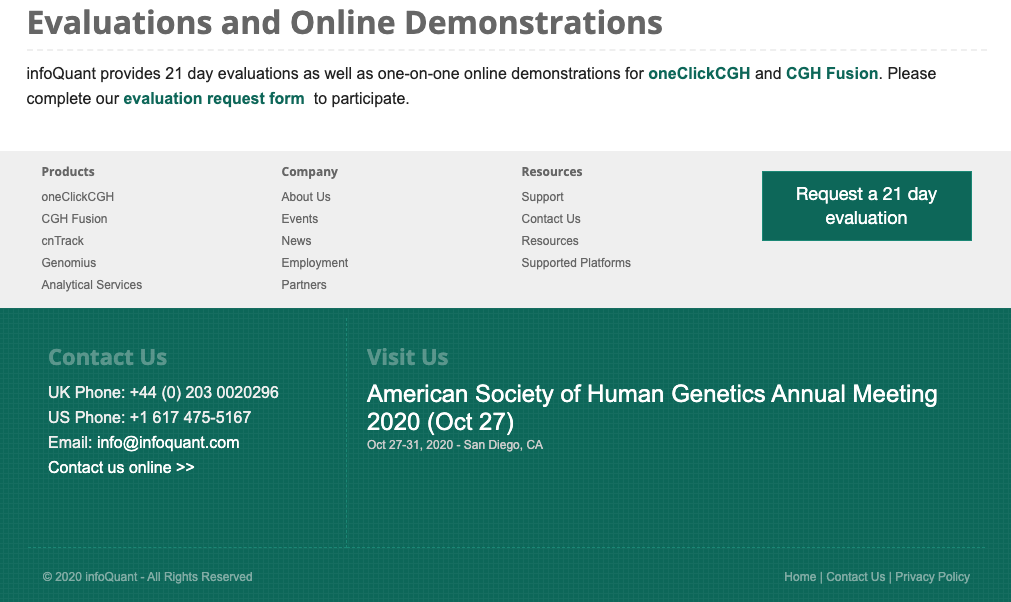1011x602 pixels.
Task: Click Contact Us in the Resources column
Action: (x=550, y=219)
